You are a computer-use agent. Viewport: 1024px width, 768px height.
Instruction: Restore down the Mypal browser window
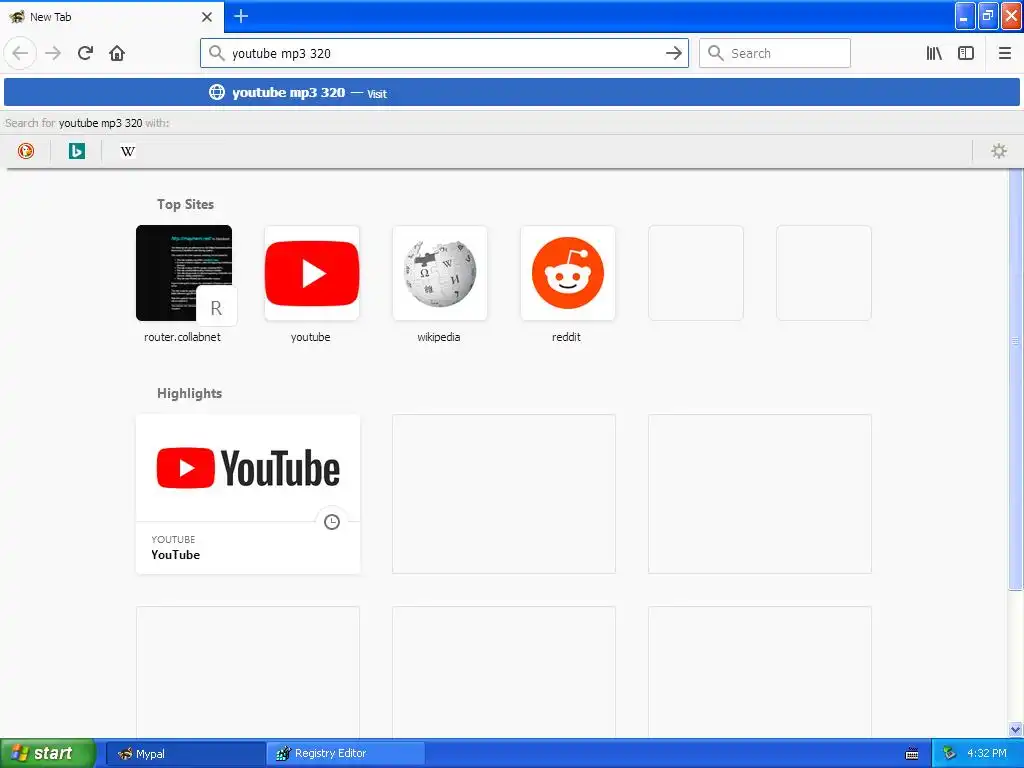(x=988, y=16)
